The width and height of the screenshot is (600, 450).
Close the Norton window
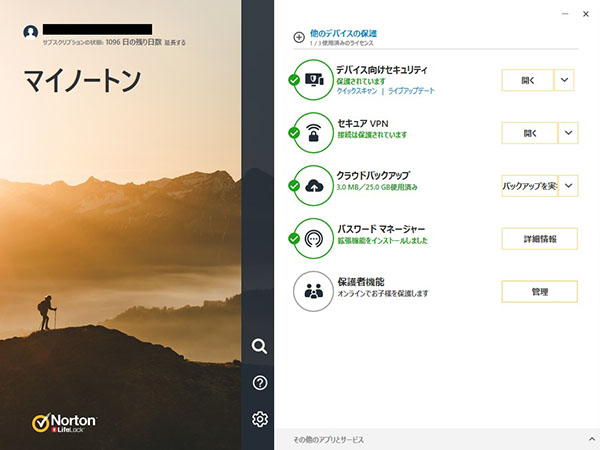coord(585,14)
